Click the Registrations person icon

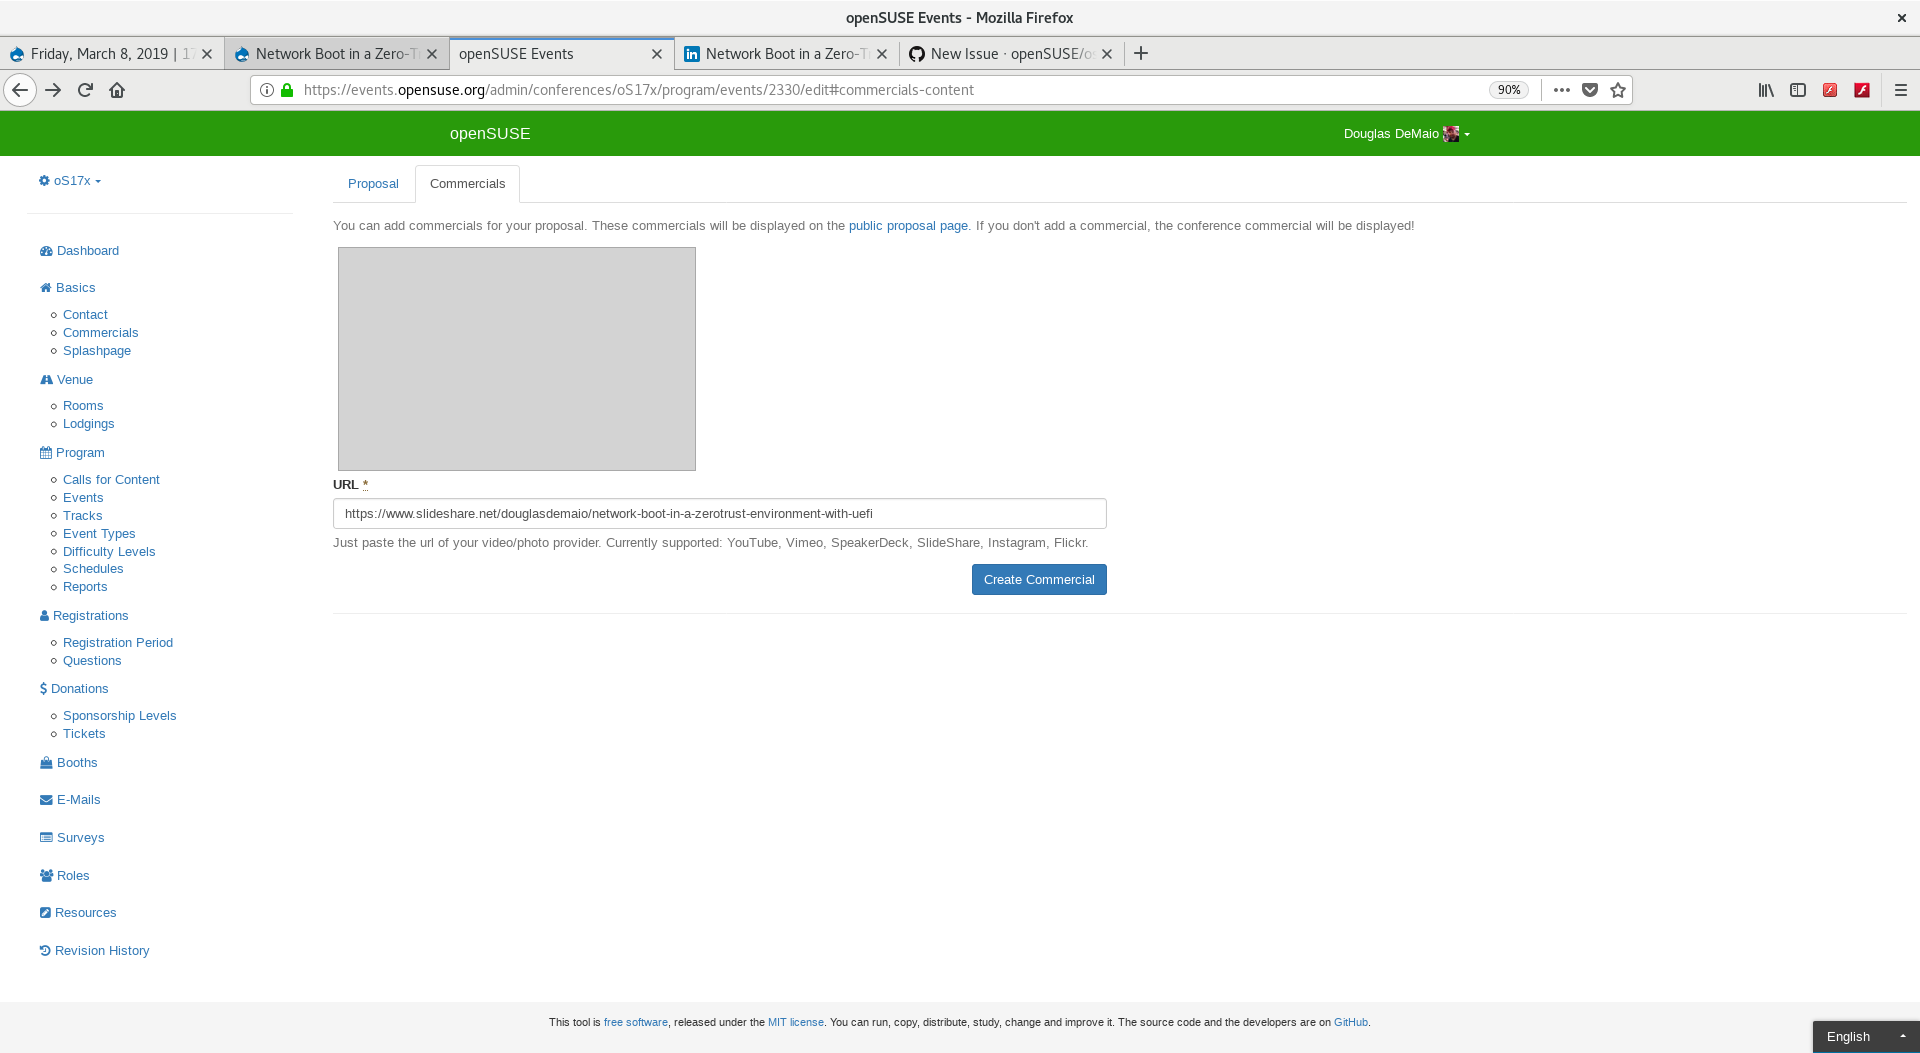[43, 616]
